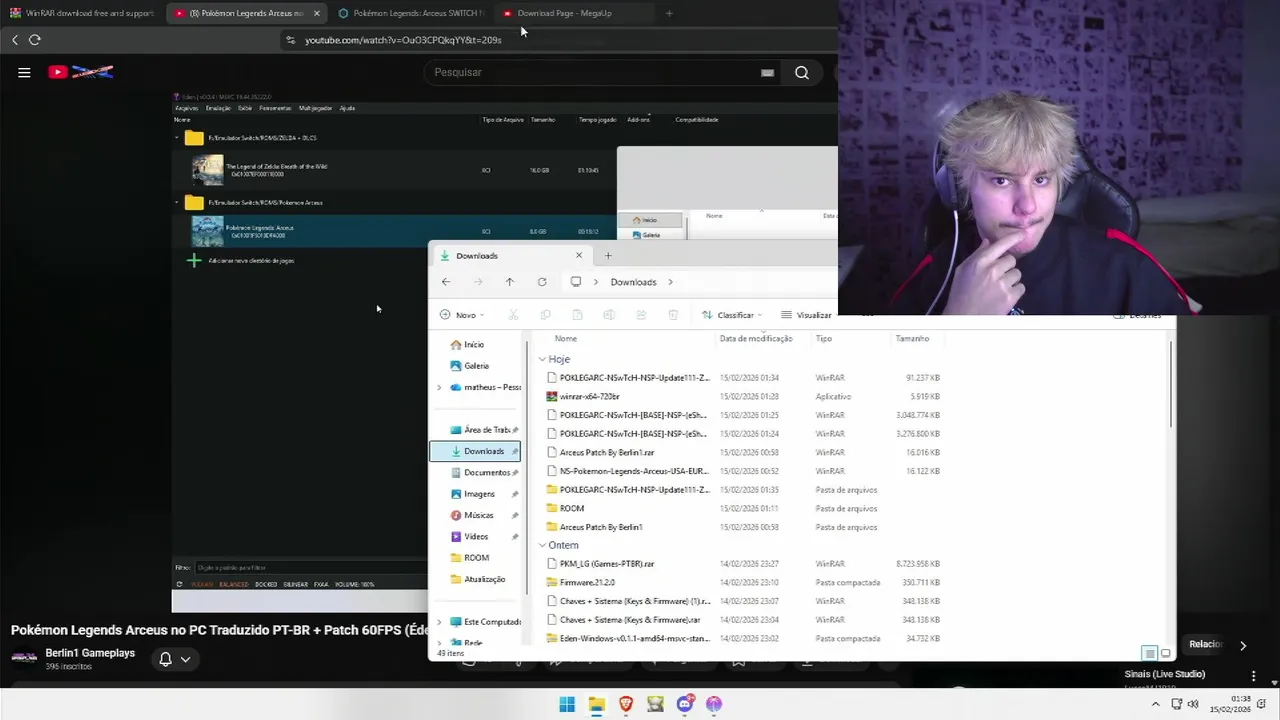The image size is (1280, 720).
Task: Select Início in Explorer navigation pane
Action: pyautogui.click(x=475, y=345)
